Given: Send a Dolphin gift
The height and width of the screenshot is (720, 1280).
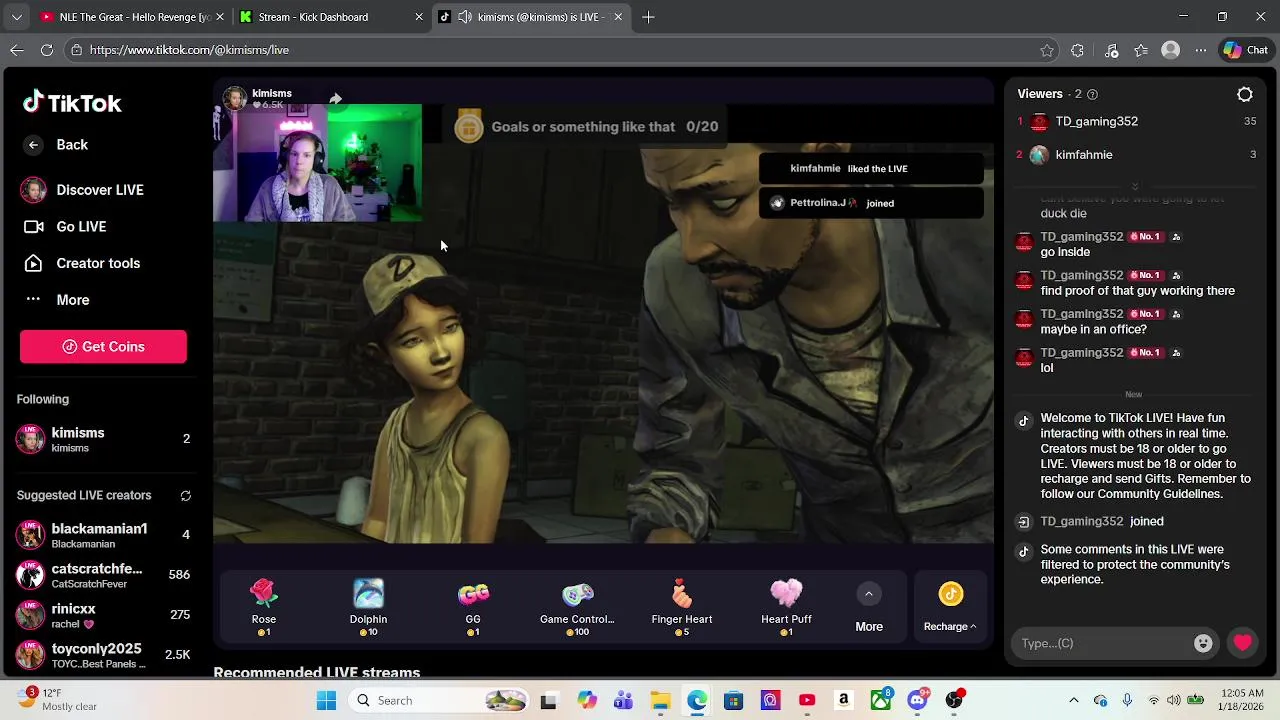Looking at the screenshot, I should point(368,606).
